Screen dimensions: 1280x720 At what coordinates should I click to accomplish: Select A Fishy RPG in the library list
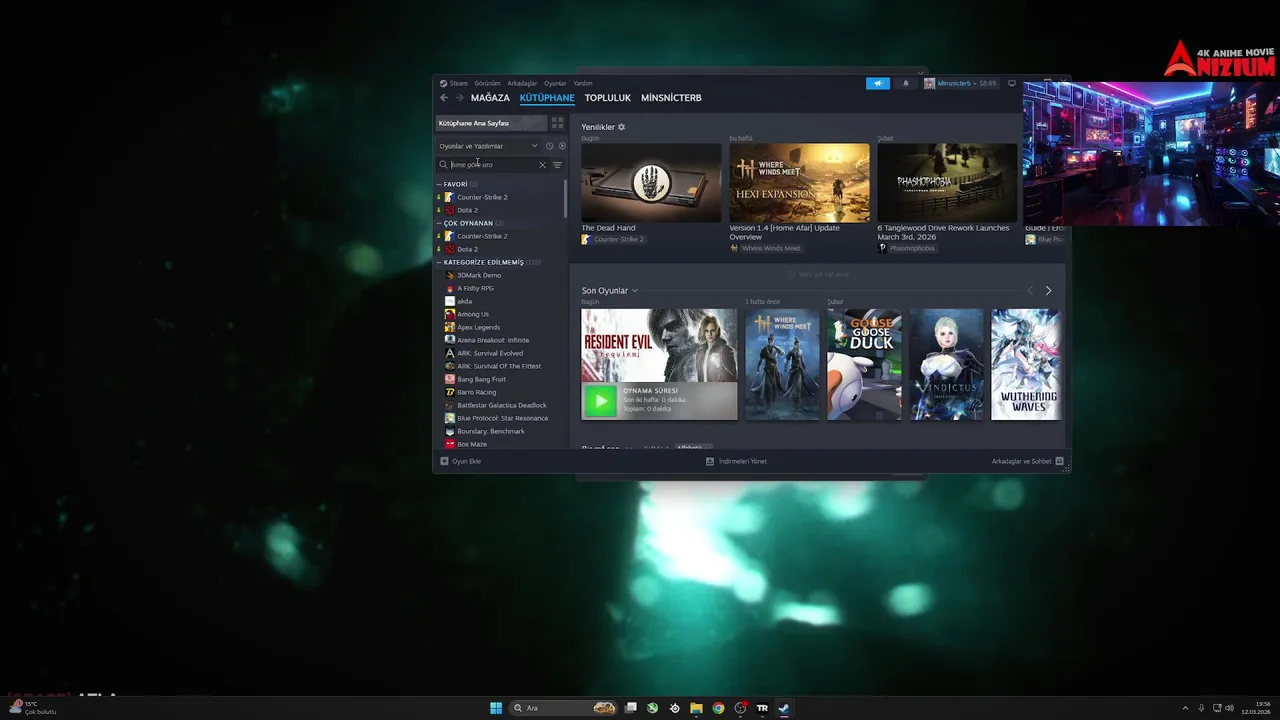tap(475, 288)
